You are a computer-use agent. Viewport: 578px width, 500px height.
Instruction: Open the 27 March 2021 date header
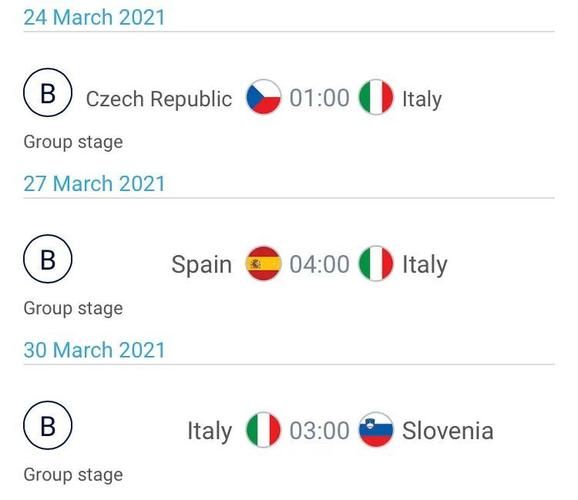(94, 184)
